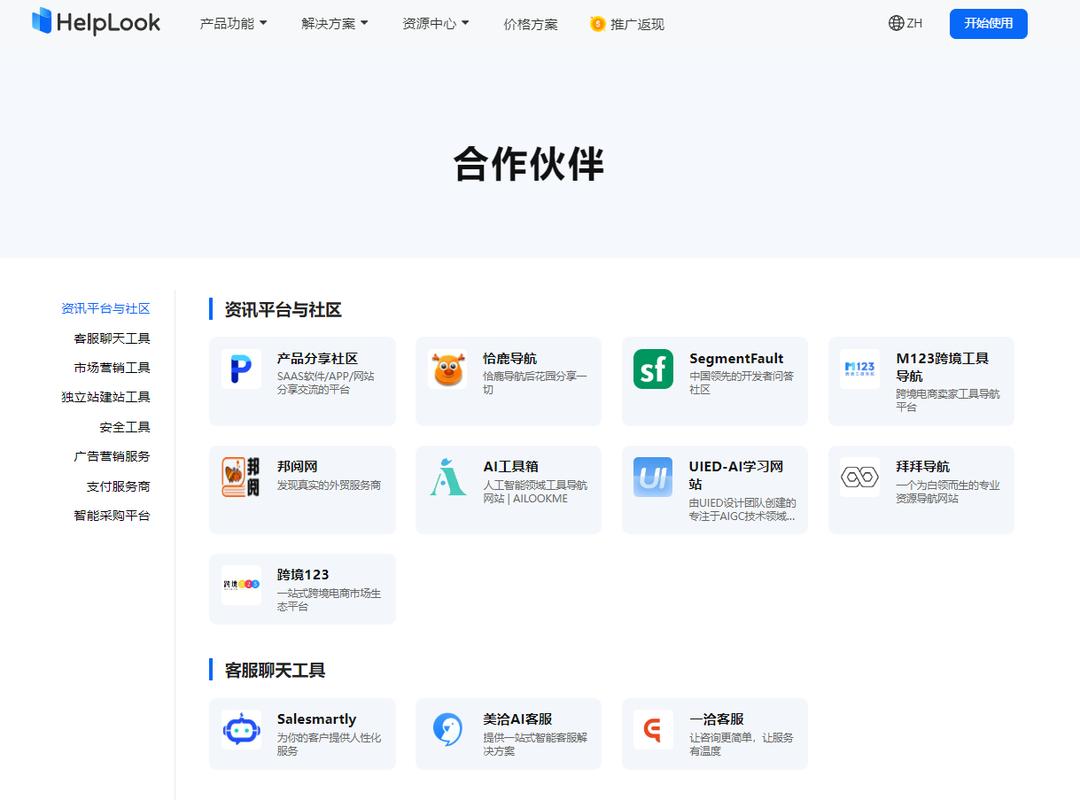Click the 拜拜导航 infinity logo
1080x800 pixels.
(x=860, y=477)
